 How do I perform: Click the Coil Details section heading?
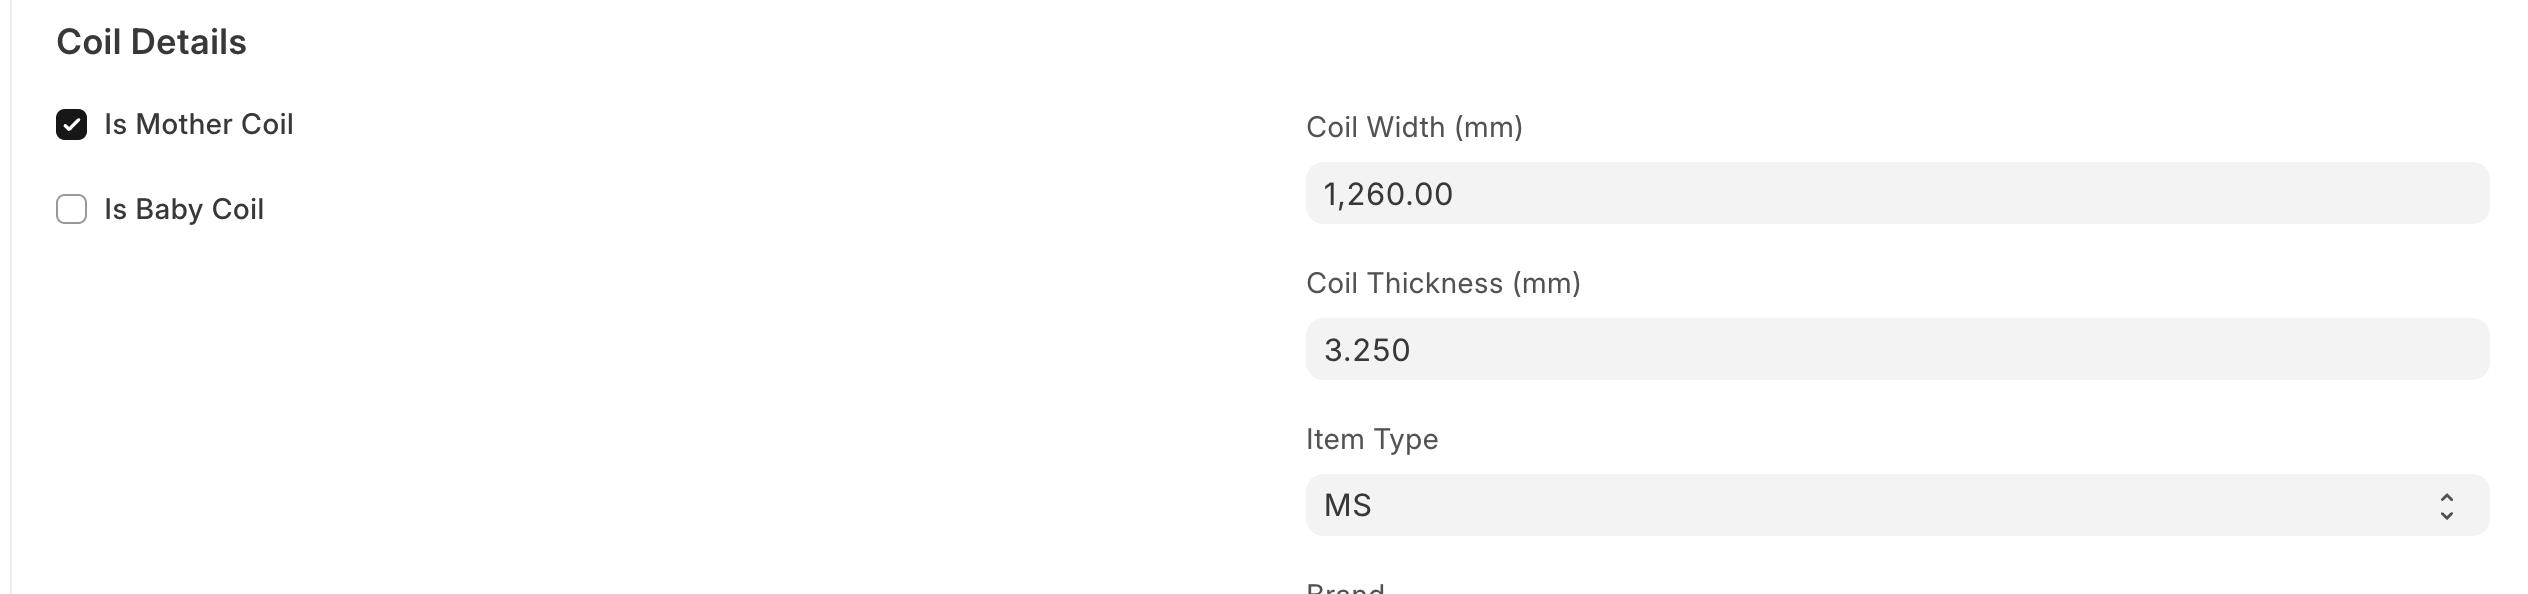point(151,42)
